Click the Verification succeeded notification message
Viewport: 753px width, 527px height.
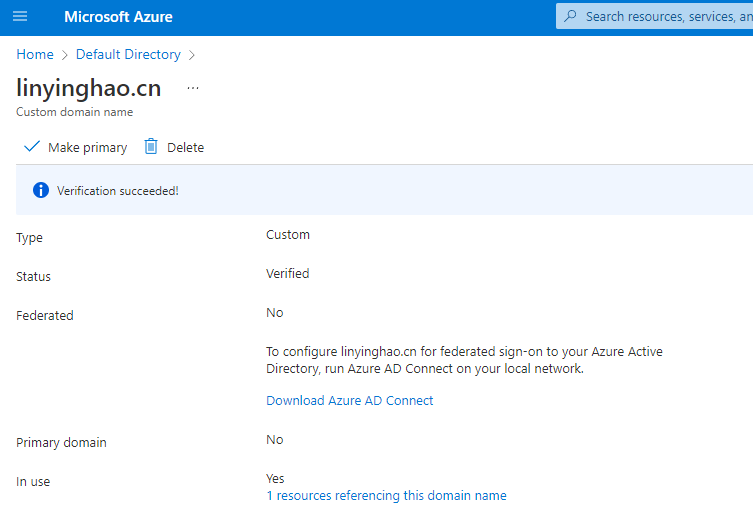click(x=118, y=190)
